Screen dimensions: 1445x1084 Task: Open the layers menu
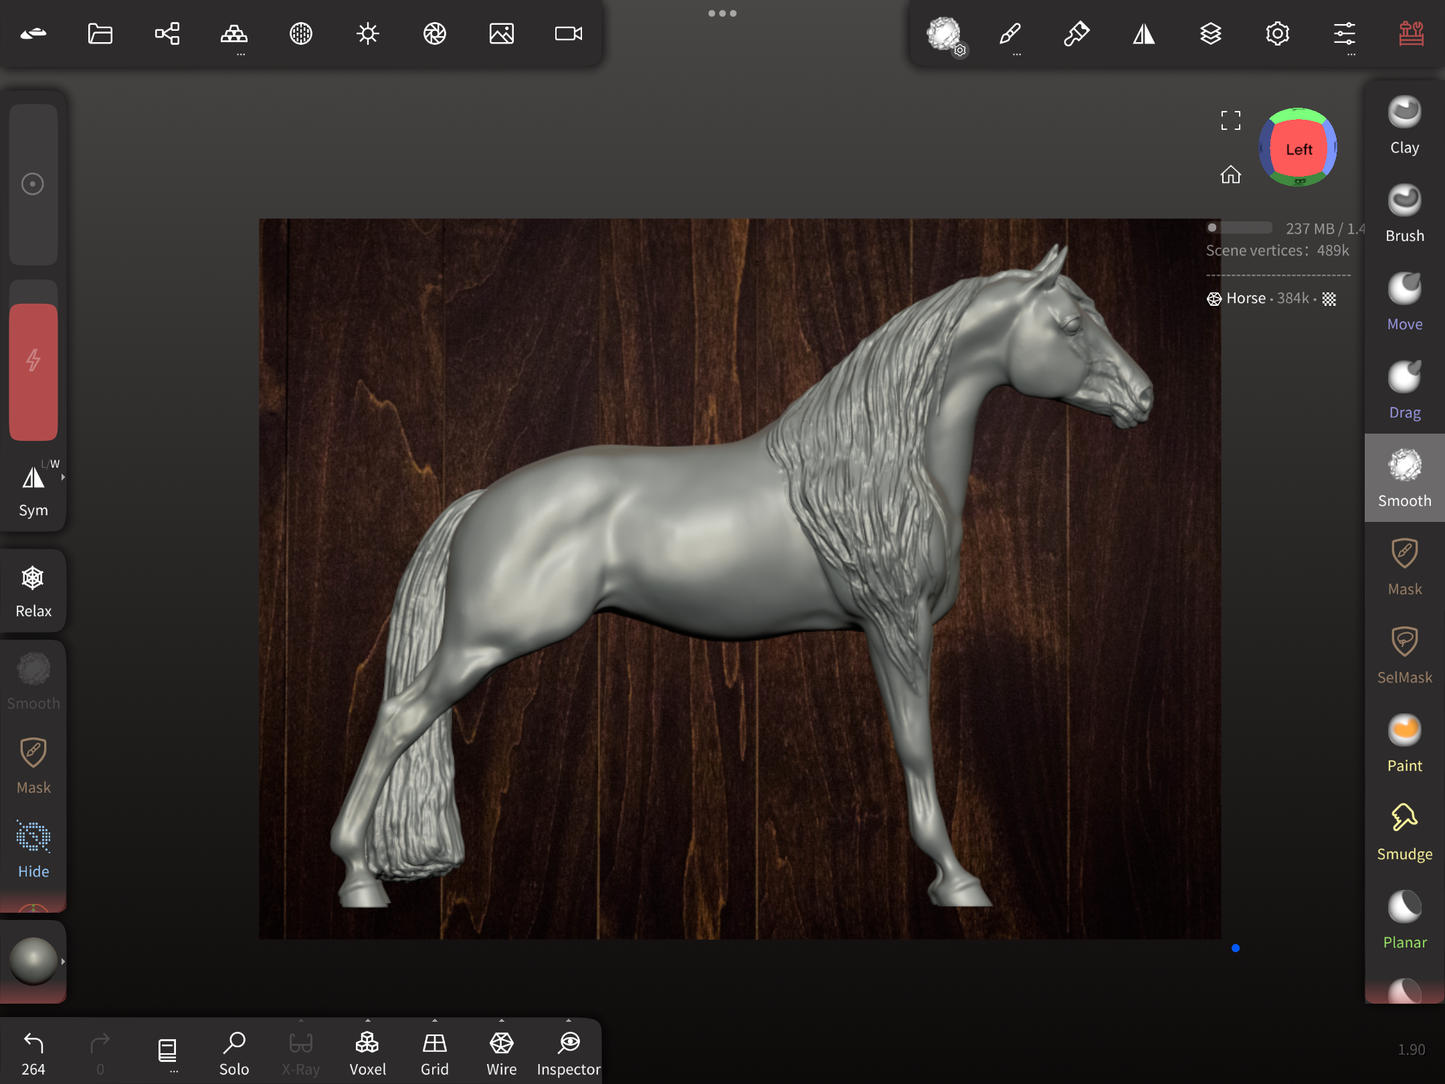pyautogui.click(x=1210, y=34)
